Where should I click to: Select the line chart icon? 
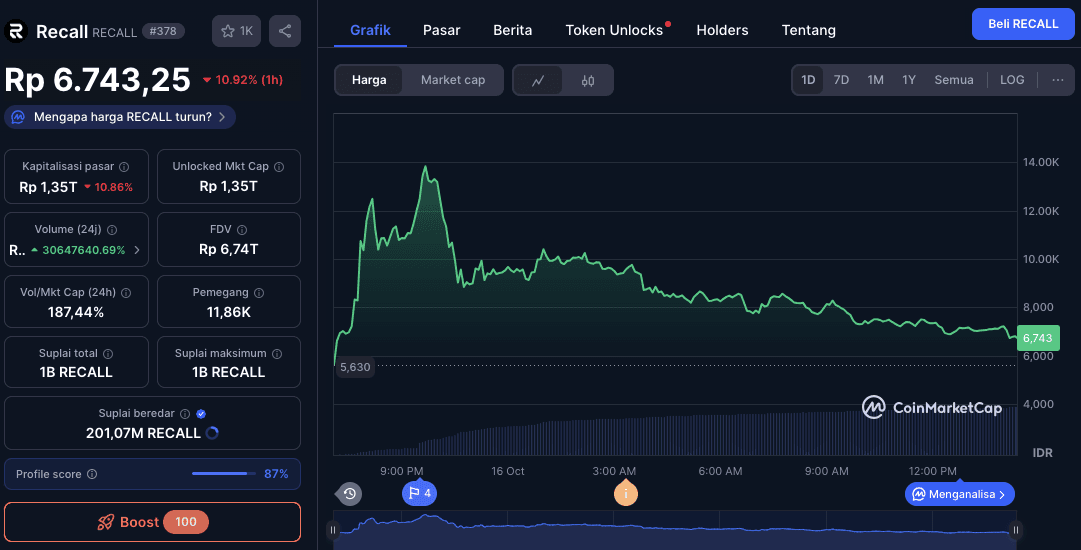538,80
